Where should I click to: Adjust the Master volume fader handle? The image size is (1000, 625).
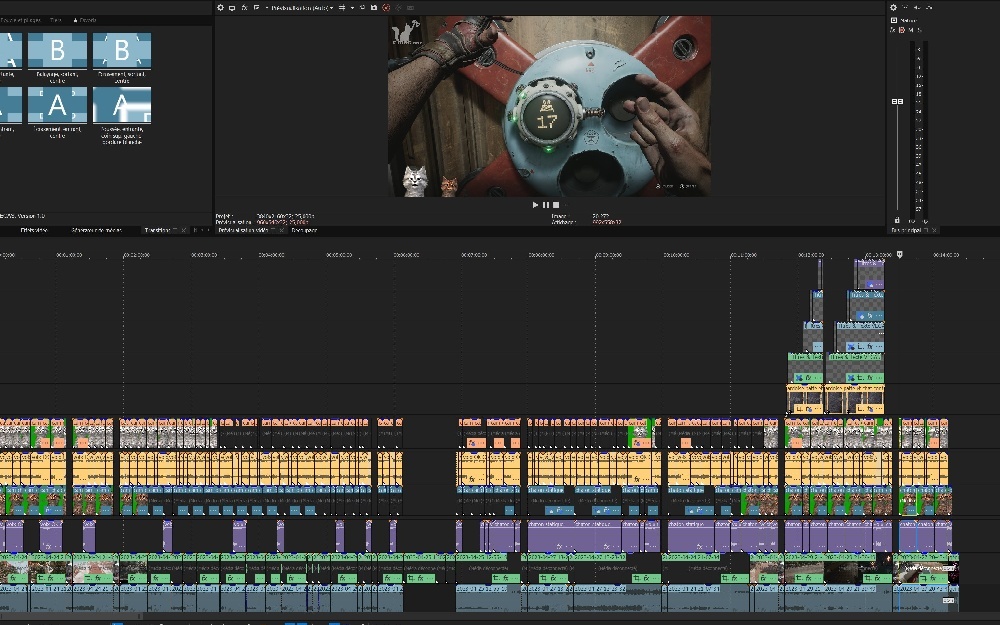click(x=897, y=102)
